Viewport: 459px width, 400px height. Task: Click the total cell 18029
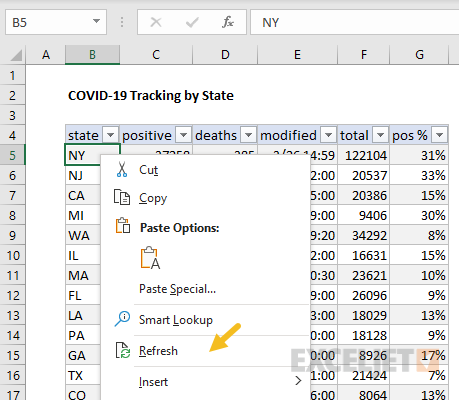[364, 315]
